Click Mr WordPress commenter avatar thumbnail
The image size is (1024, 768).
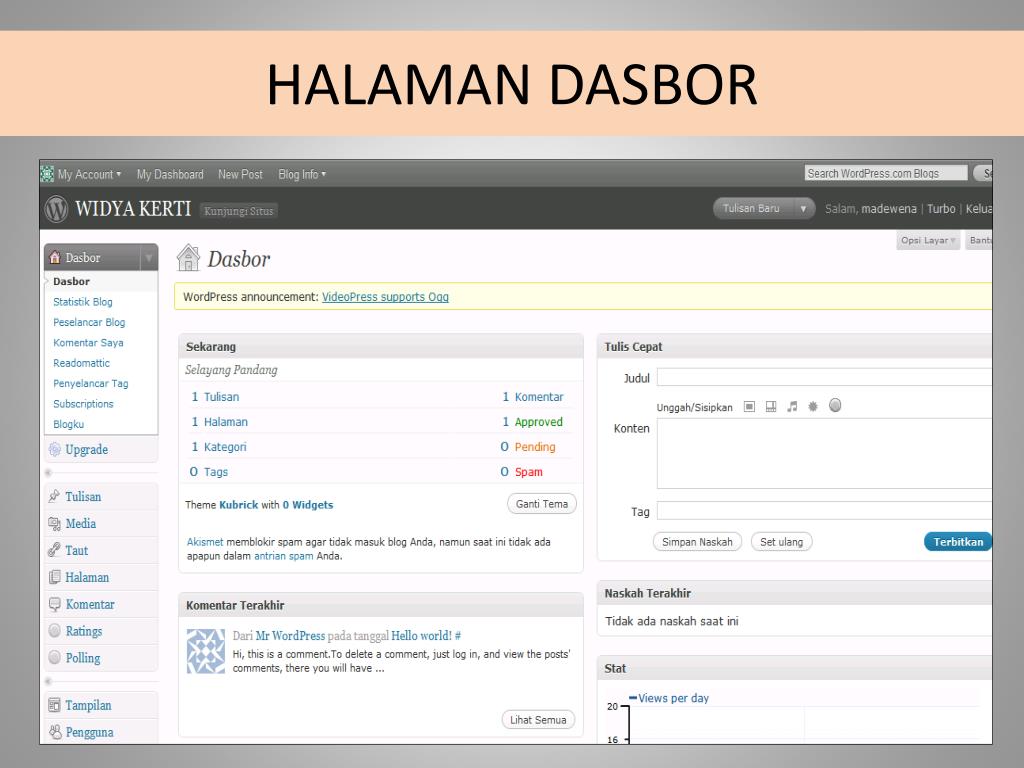point(206,651)
